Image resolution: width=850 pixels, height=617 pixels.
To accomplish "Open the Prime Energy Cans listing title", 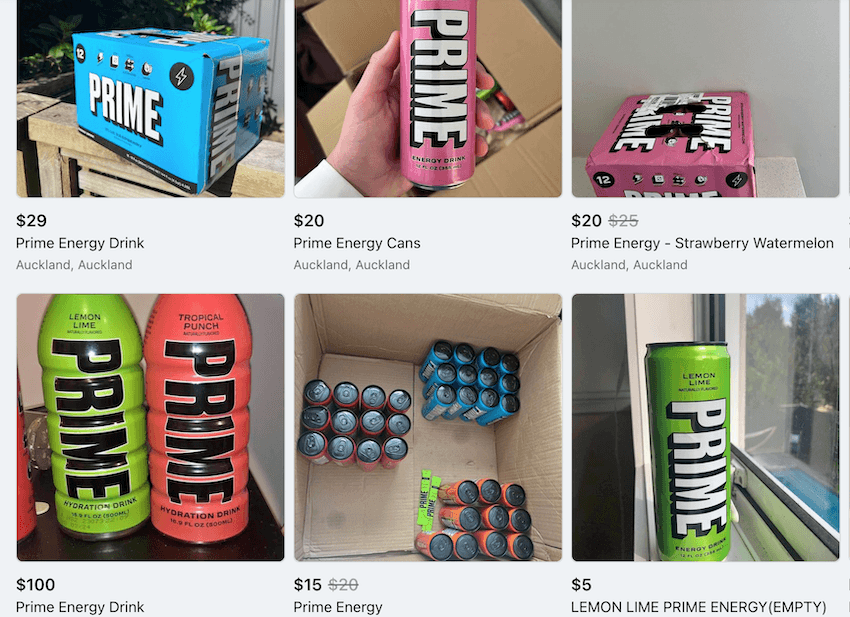I will click(357, 243).
